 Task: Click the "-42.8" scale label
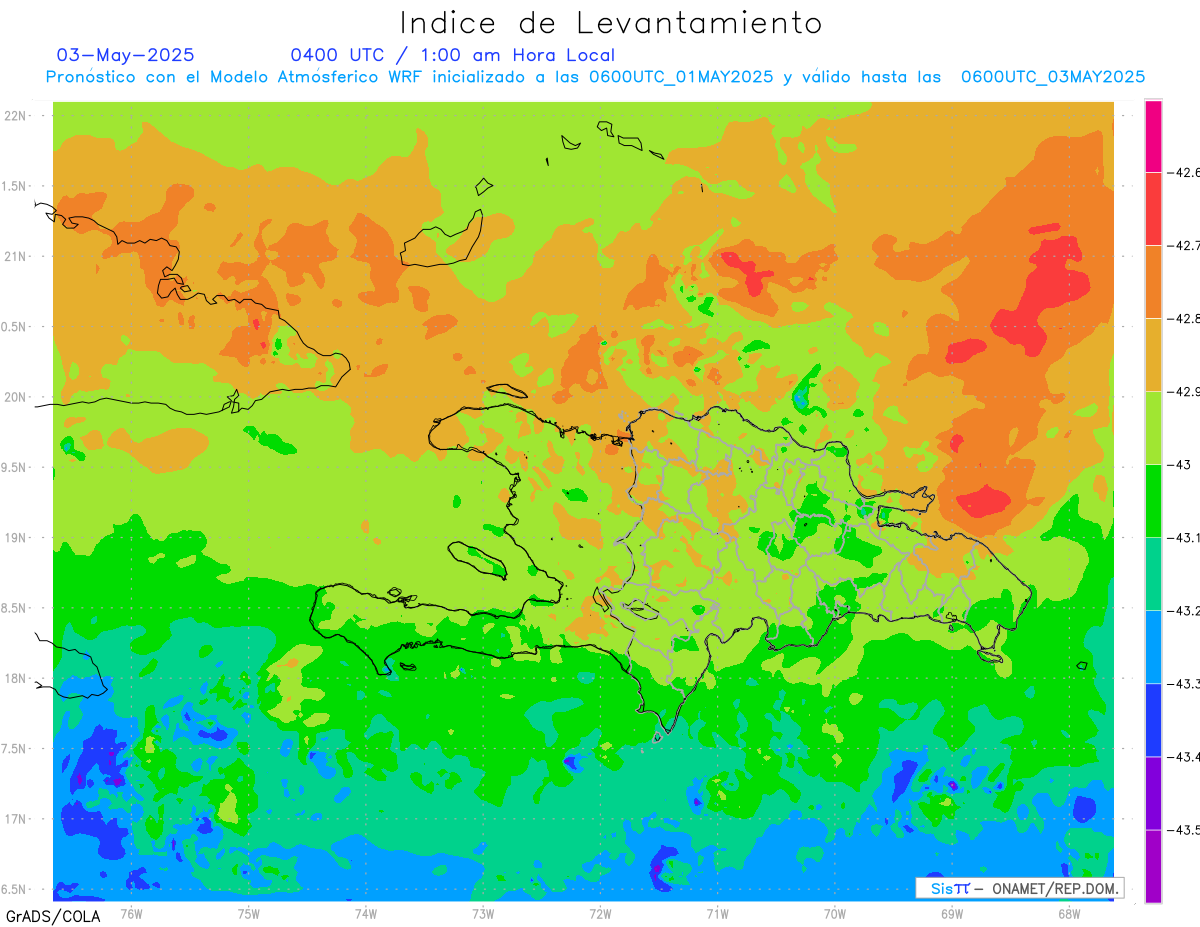coord(1184,319)
